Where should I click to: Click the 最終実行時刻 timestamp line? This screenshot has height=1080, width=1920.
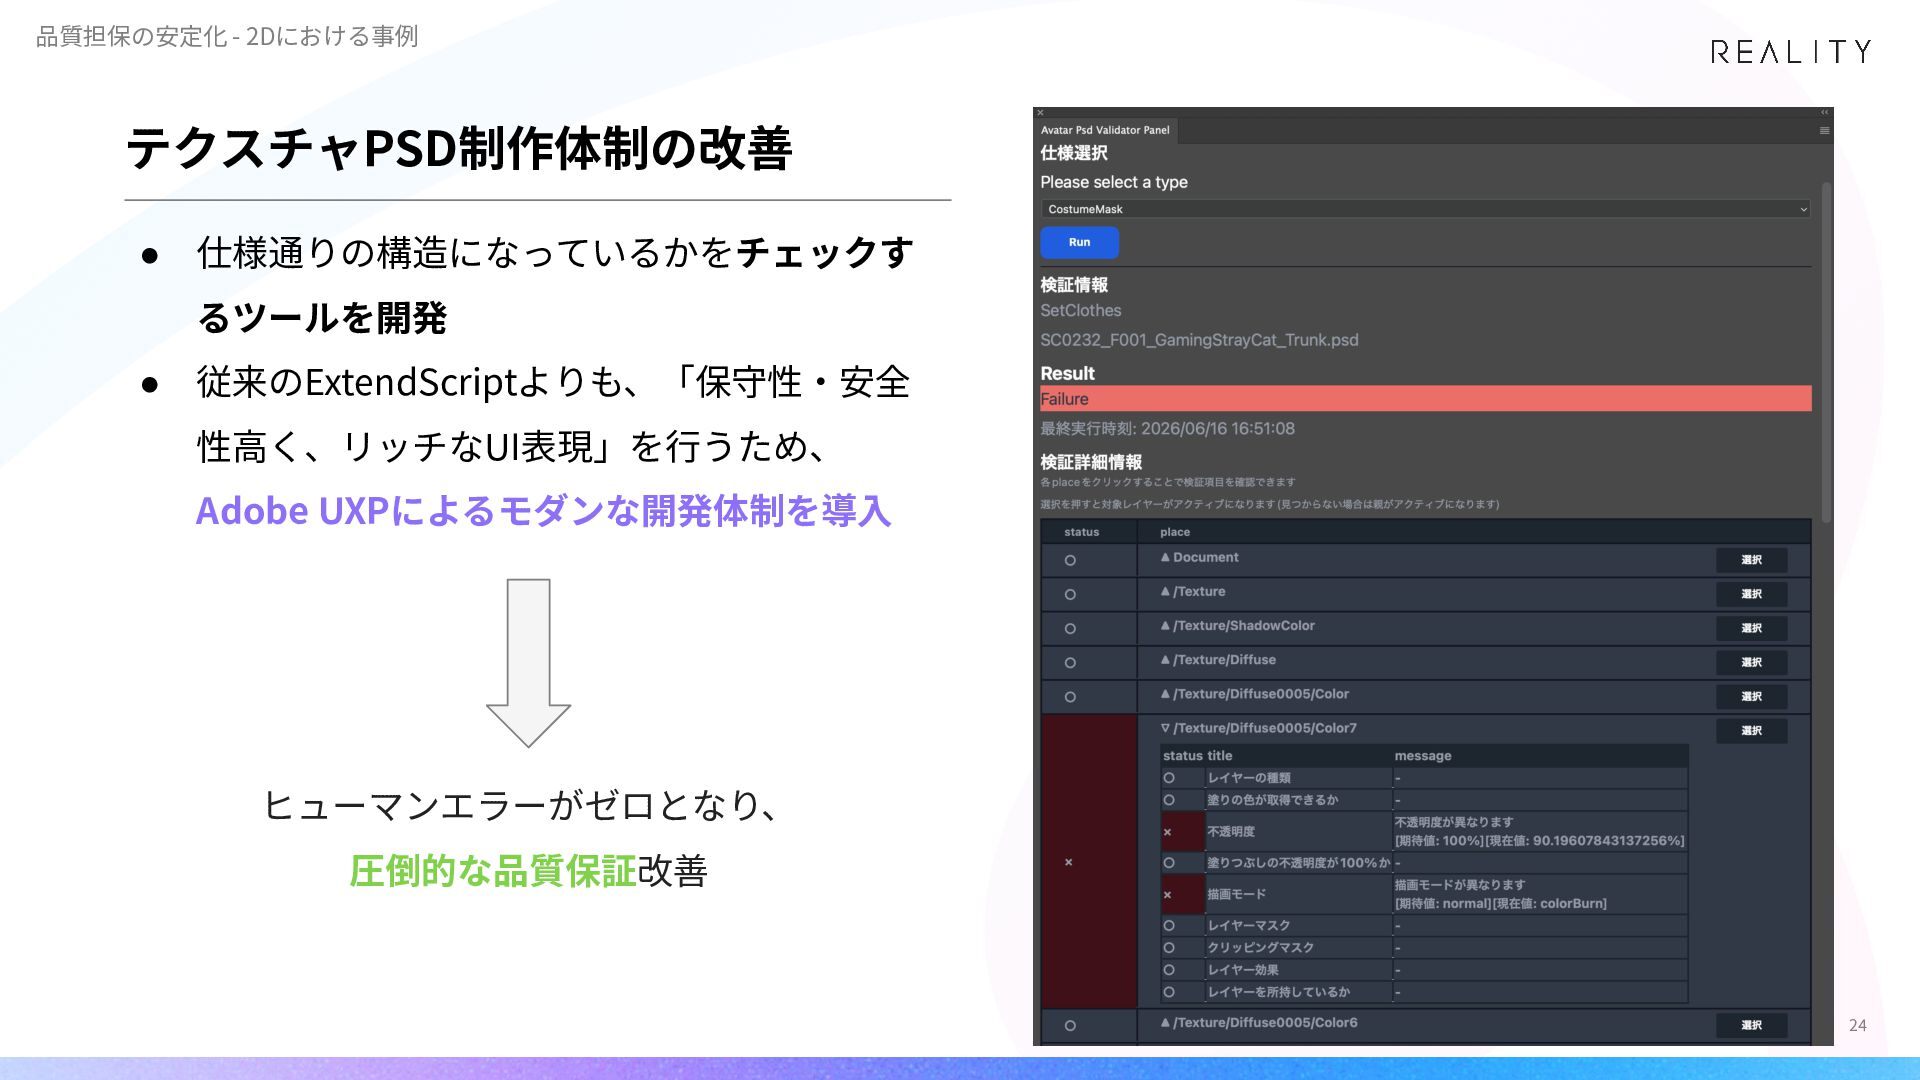(1167, 429)
